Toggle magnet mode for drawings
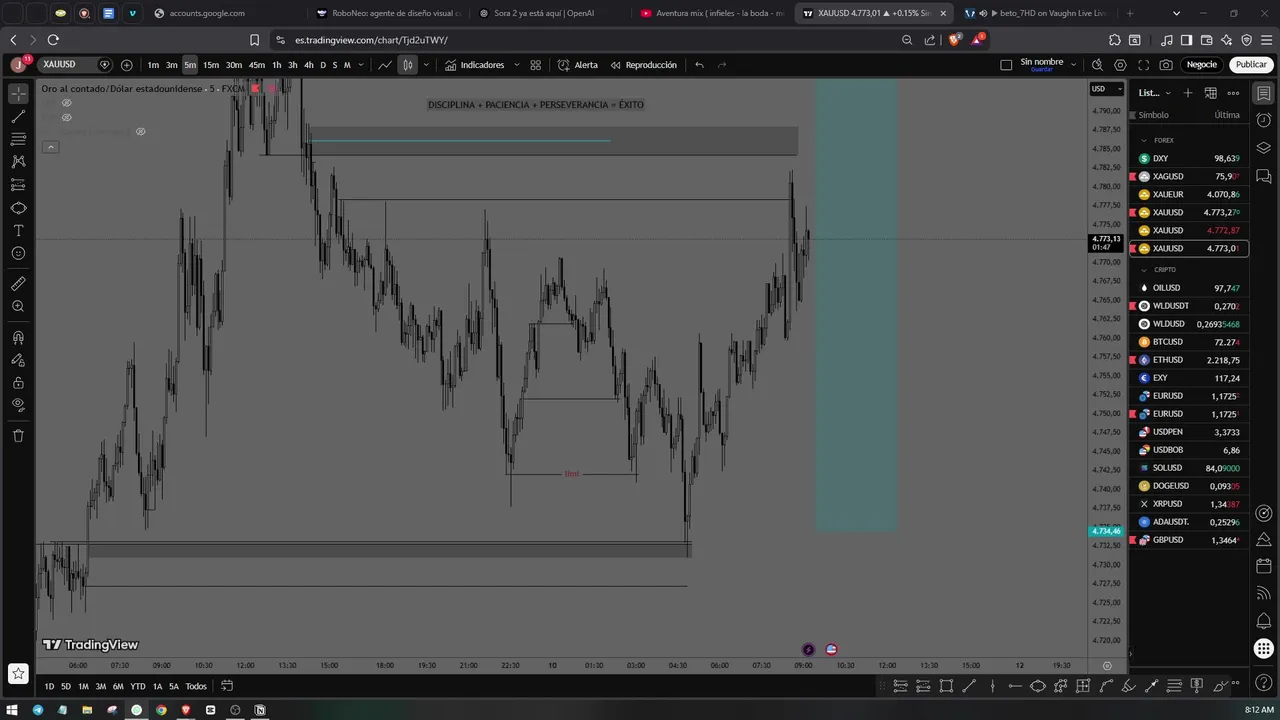Image resolution: width=1280 pixels, height=720 pixels. (x=18, y=337)
